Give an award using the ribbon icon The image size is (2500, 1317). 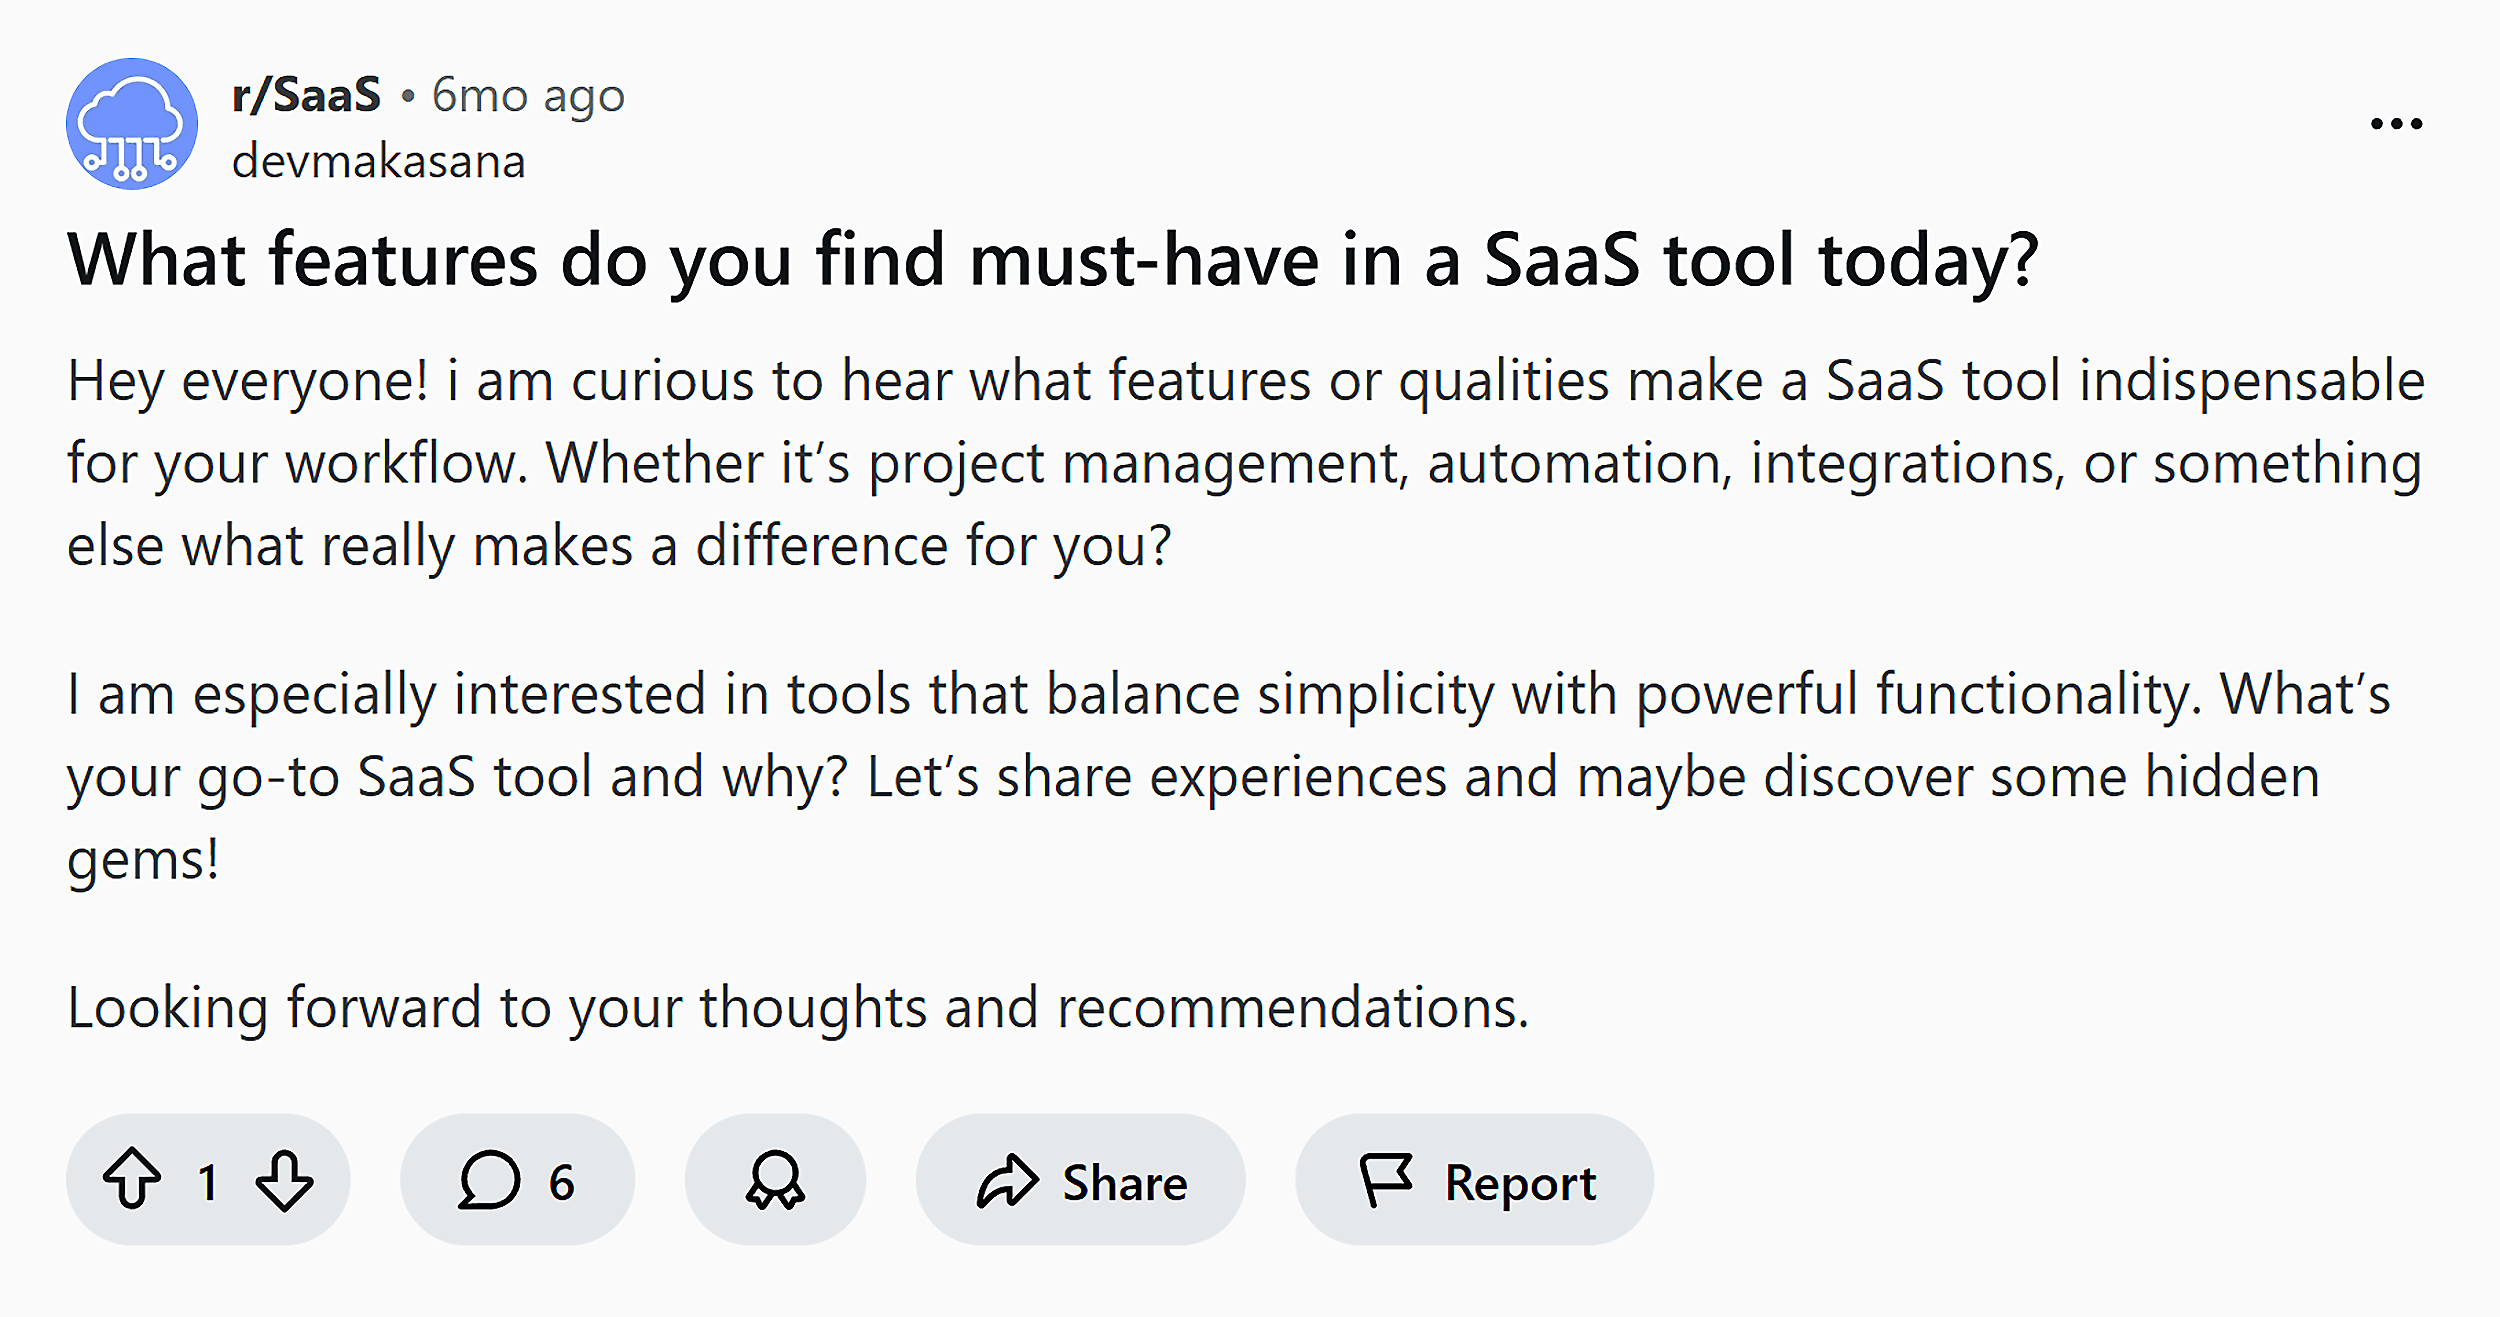tap(775, 1180)
